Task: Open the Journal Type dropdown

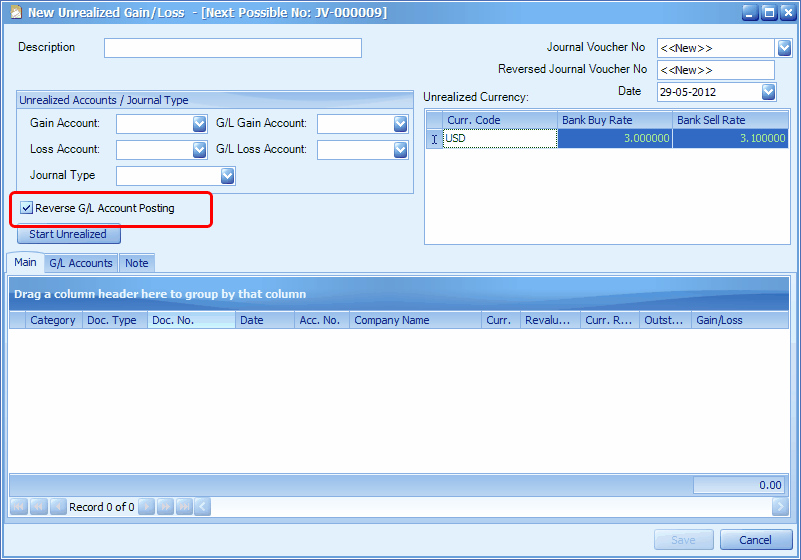Action: 227,176
